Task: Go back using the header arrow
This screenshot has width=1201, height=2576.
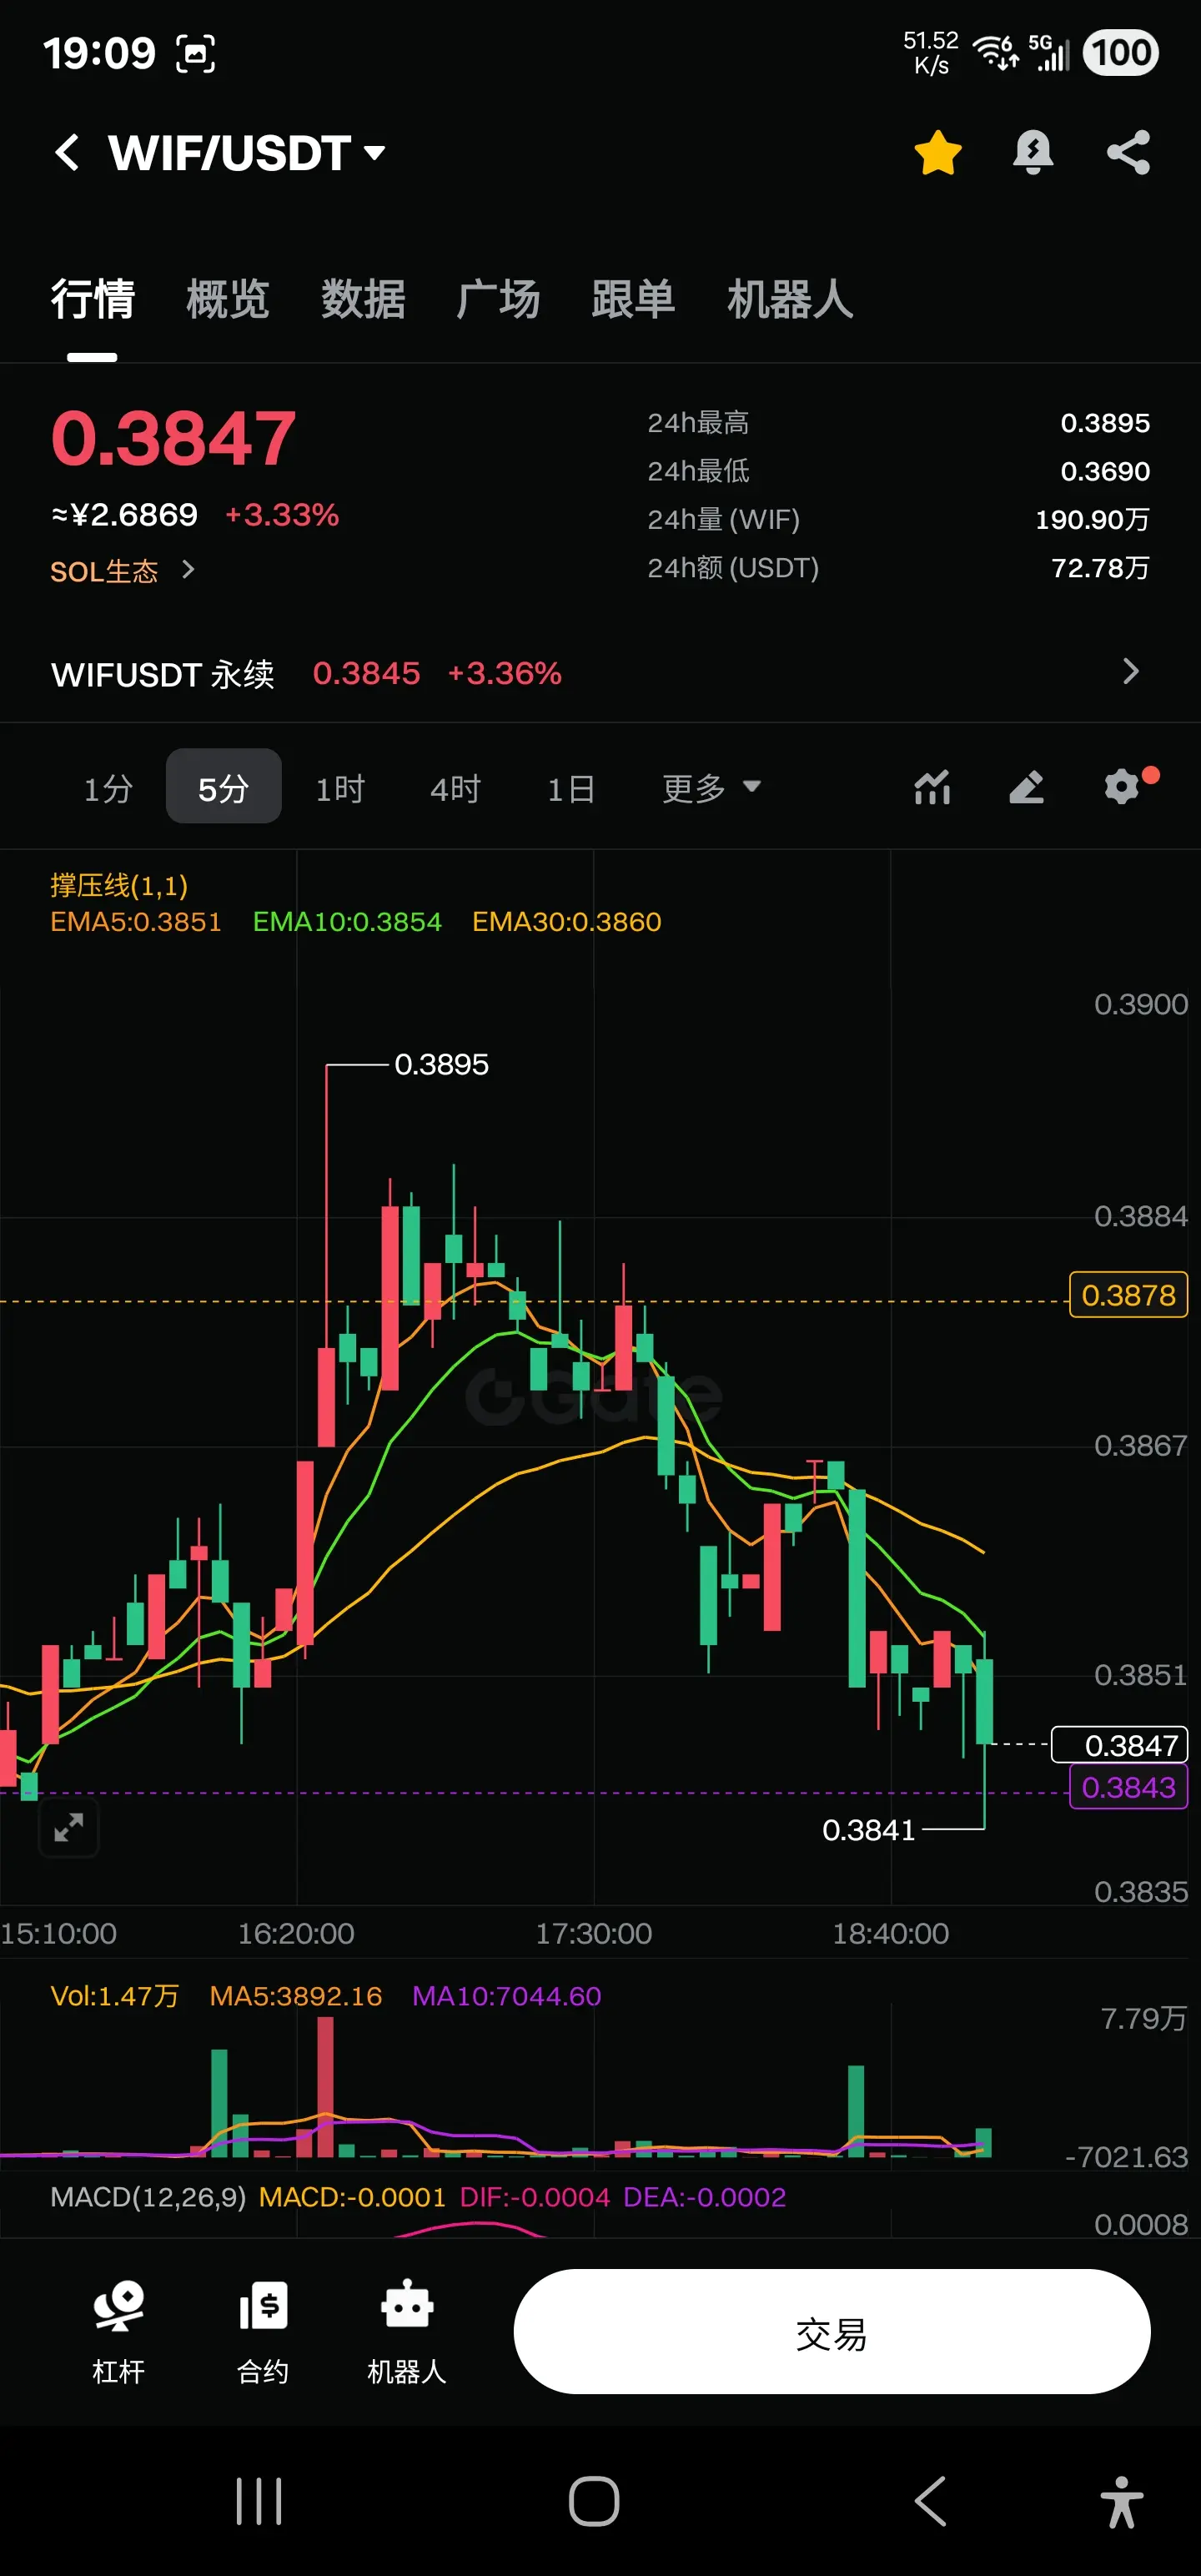Action: click(x=67, y=153)
